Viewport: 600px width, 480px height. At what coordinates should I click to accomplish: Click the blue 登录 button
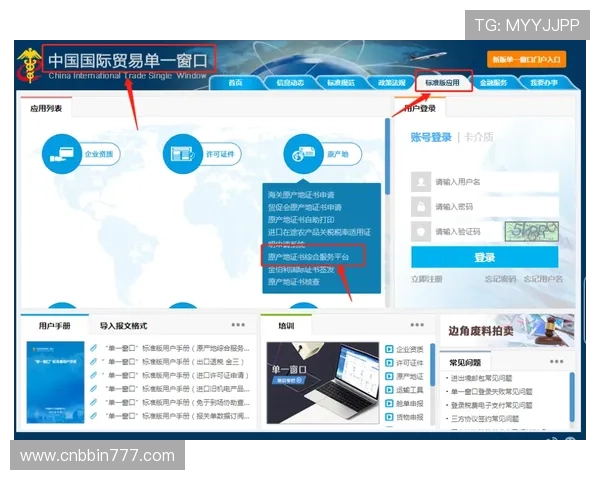484,257
